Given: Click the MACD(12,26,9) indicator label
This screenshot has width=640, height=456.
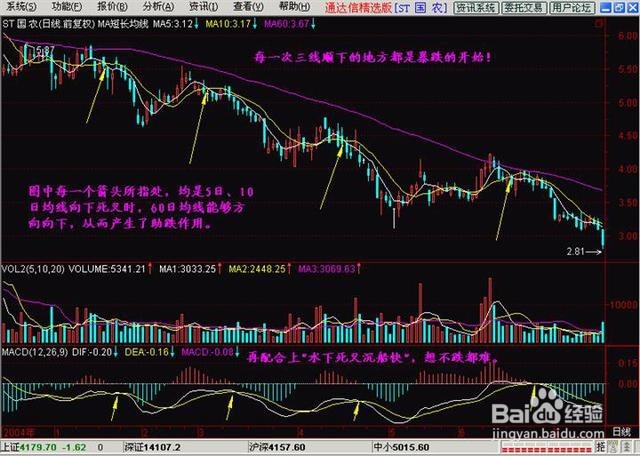Looking at the screenshot, I should pos(35,352).
